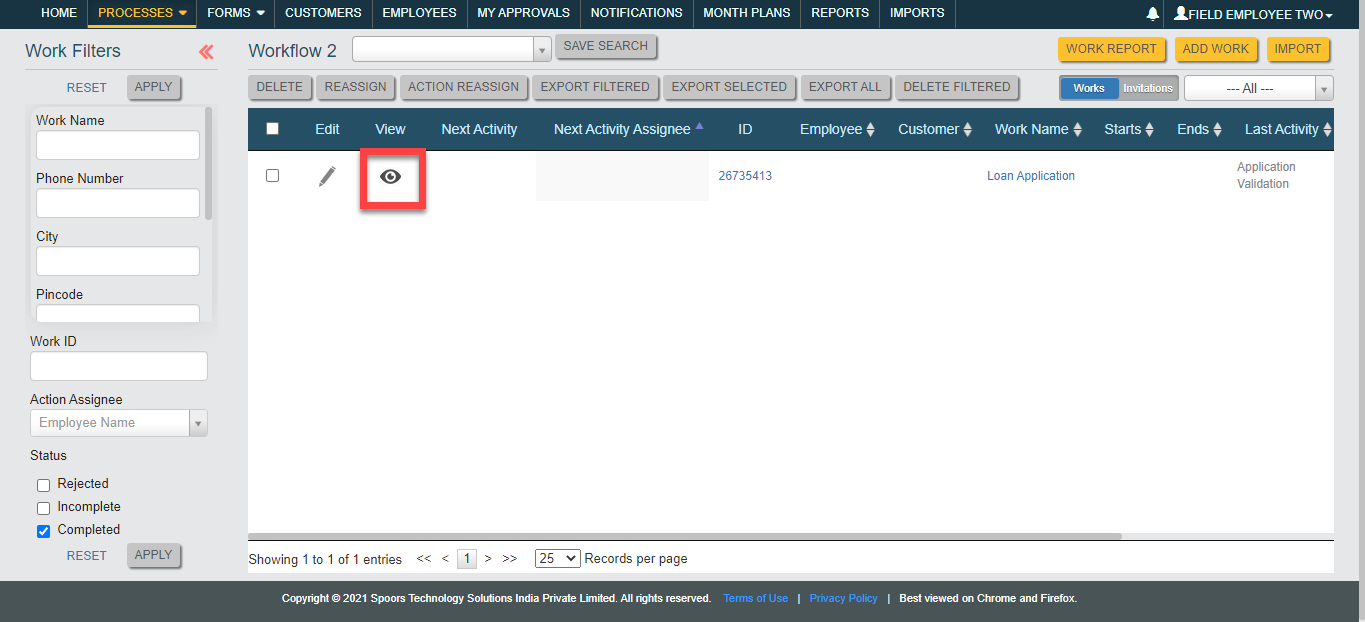Collapse Work Filters panel with double chevron
The image size is (1365, 622).
coord(206,52)
